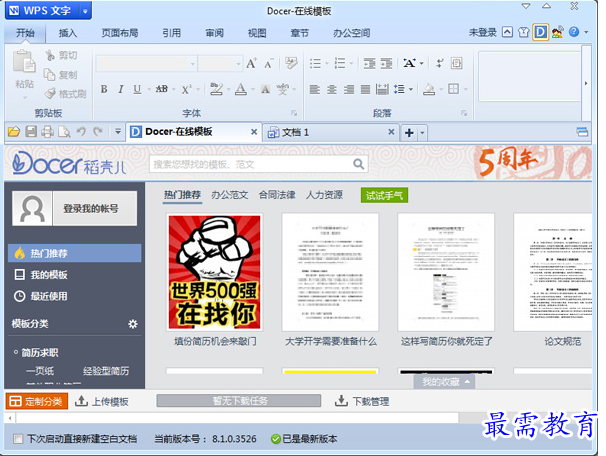Screen dimensions: 606x456
Task: Click the Save icon in quick toolbar
Action: [x=31, y=132]
